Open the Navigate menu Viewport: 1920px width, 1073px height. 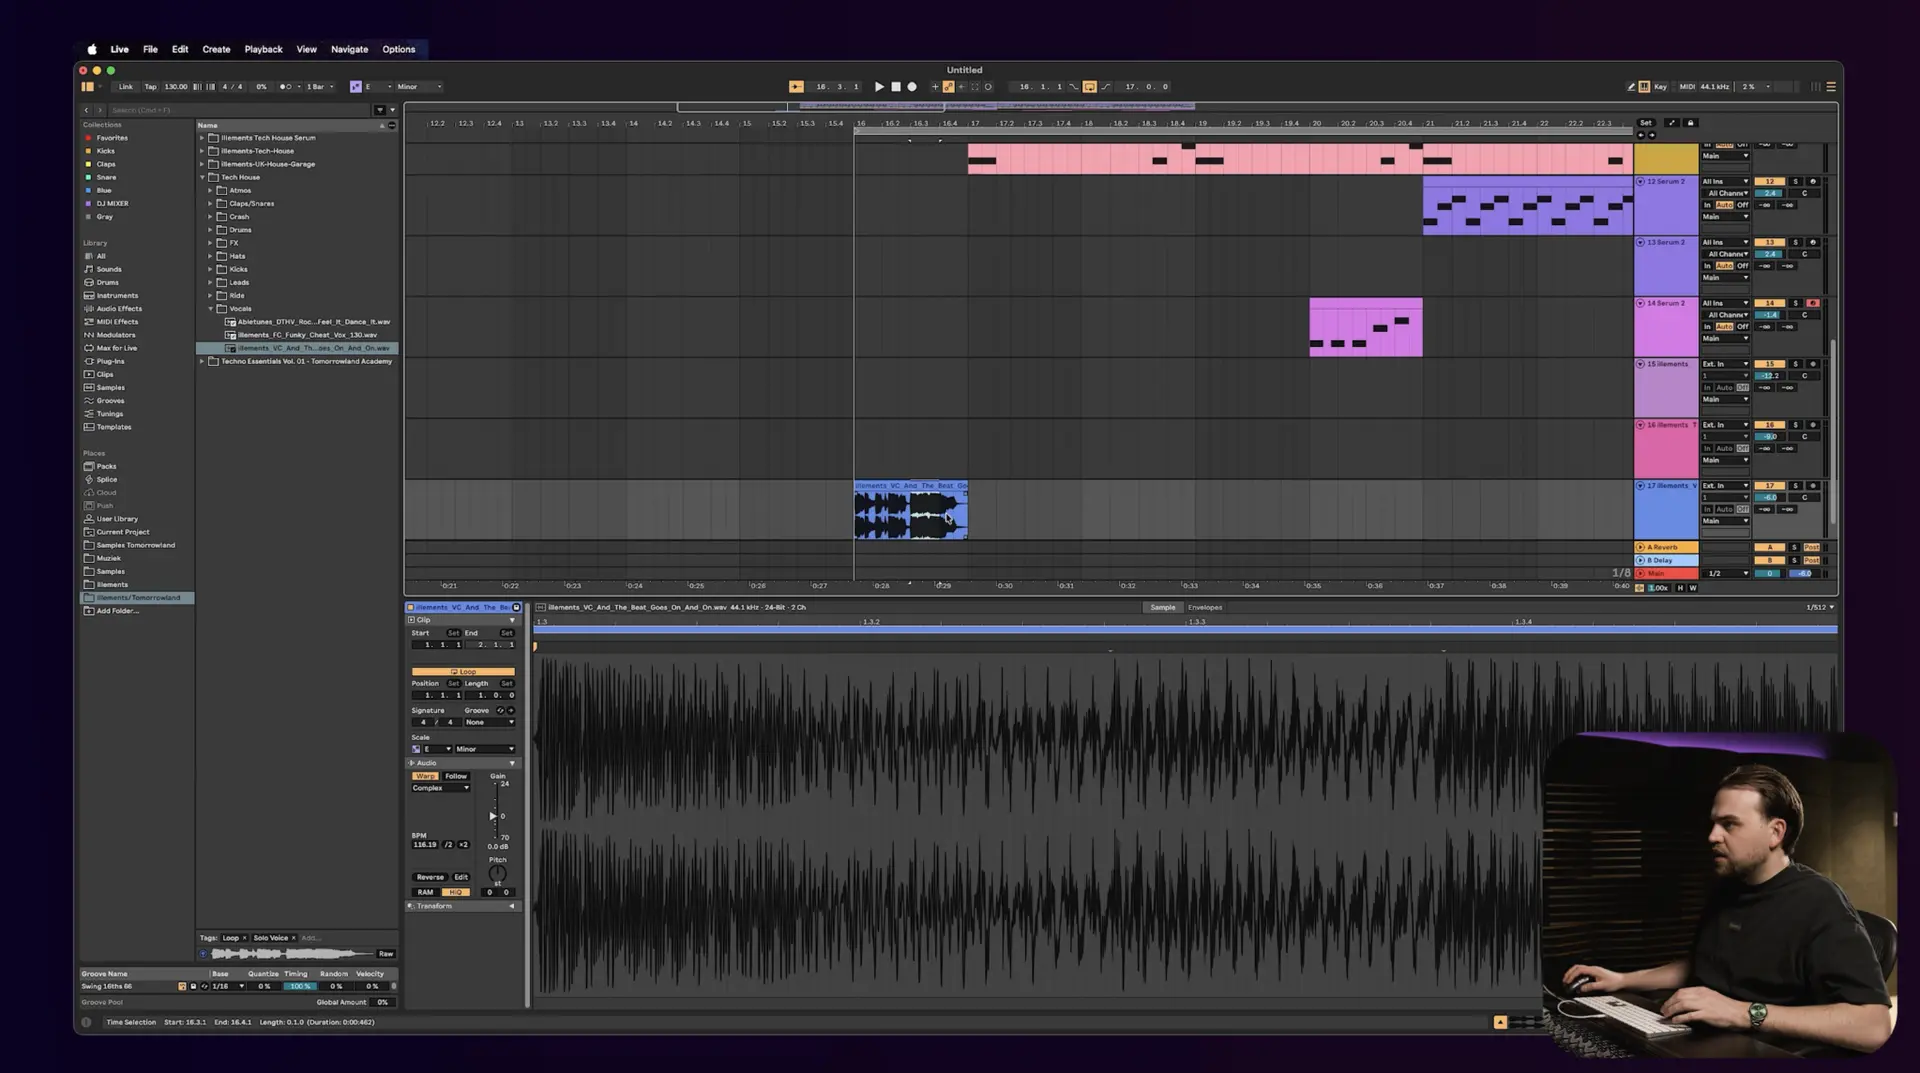click(349, 49)
